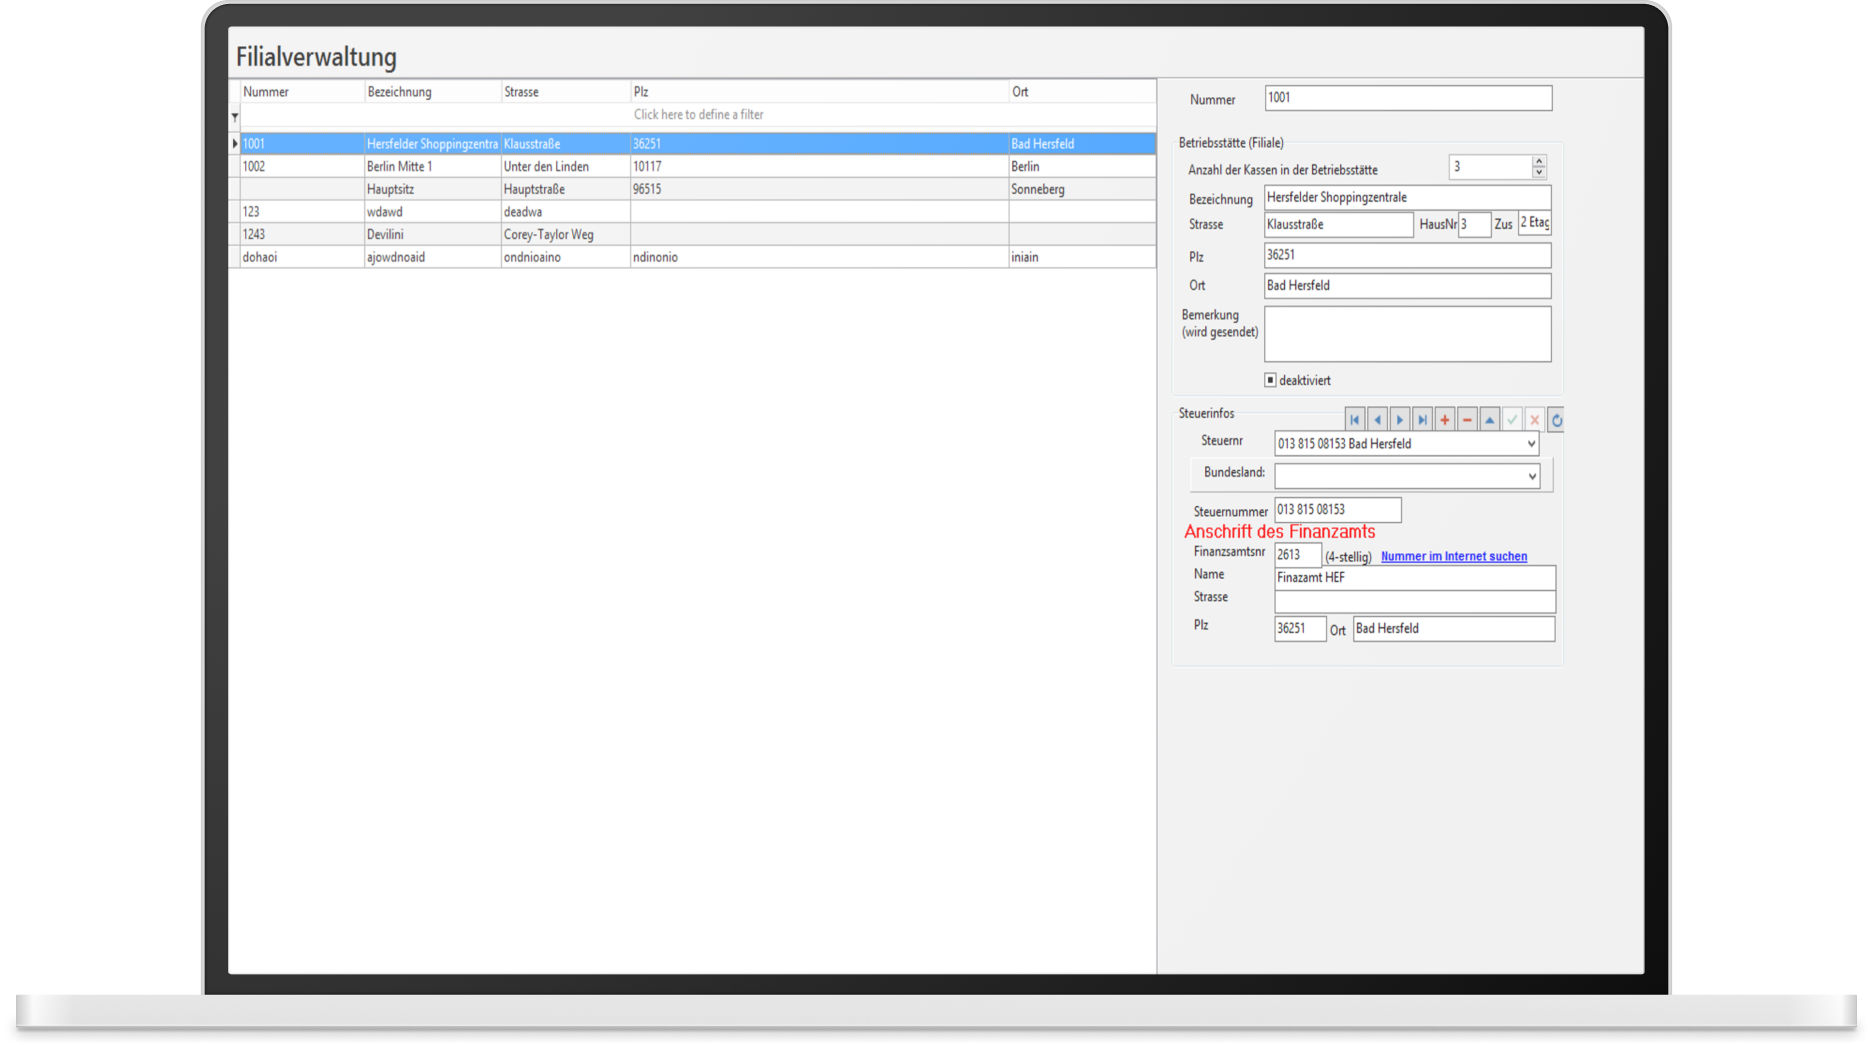Jump to last Steuerinfos record
The height and width of the screenshot is (1045, 1872).
pos(1422,420)
